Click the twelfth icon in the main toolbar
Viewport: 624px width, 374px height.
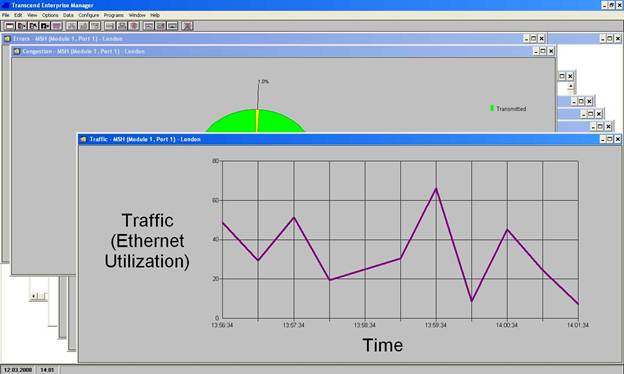[x=148, y=26]
